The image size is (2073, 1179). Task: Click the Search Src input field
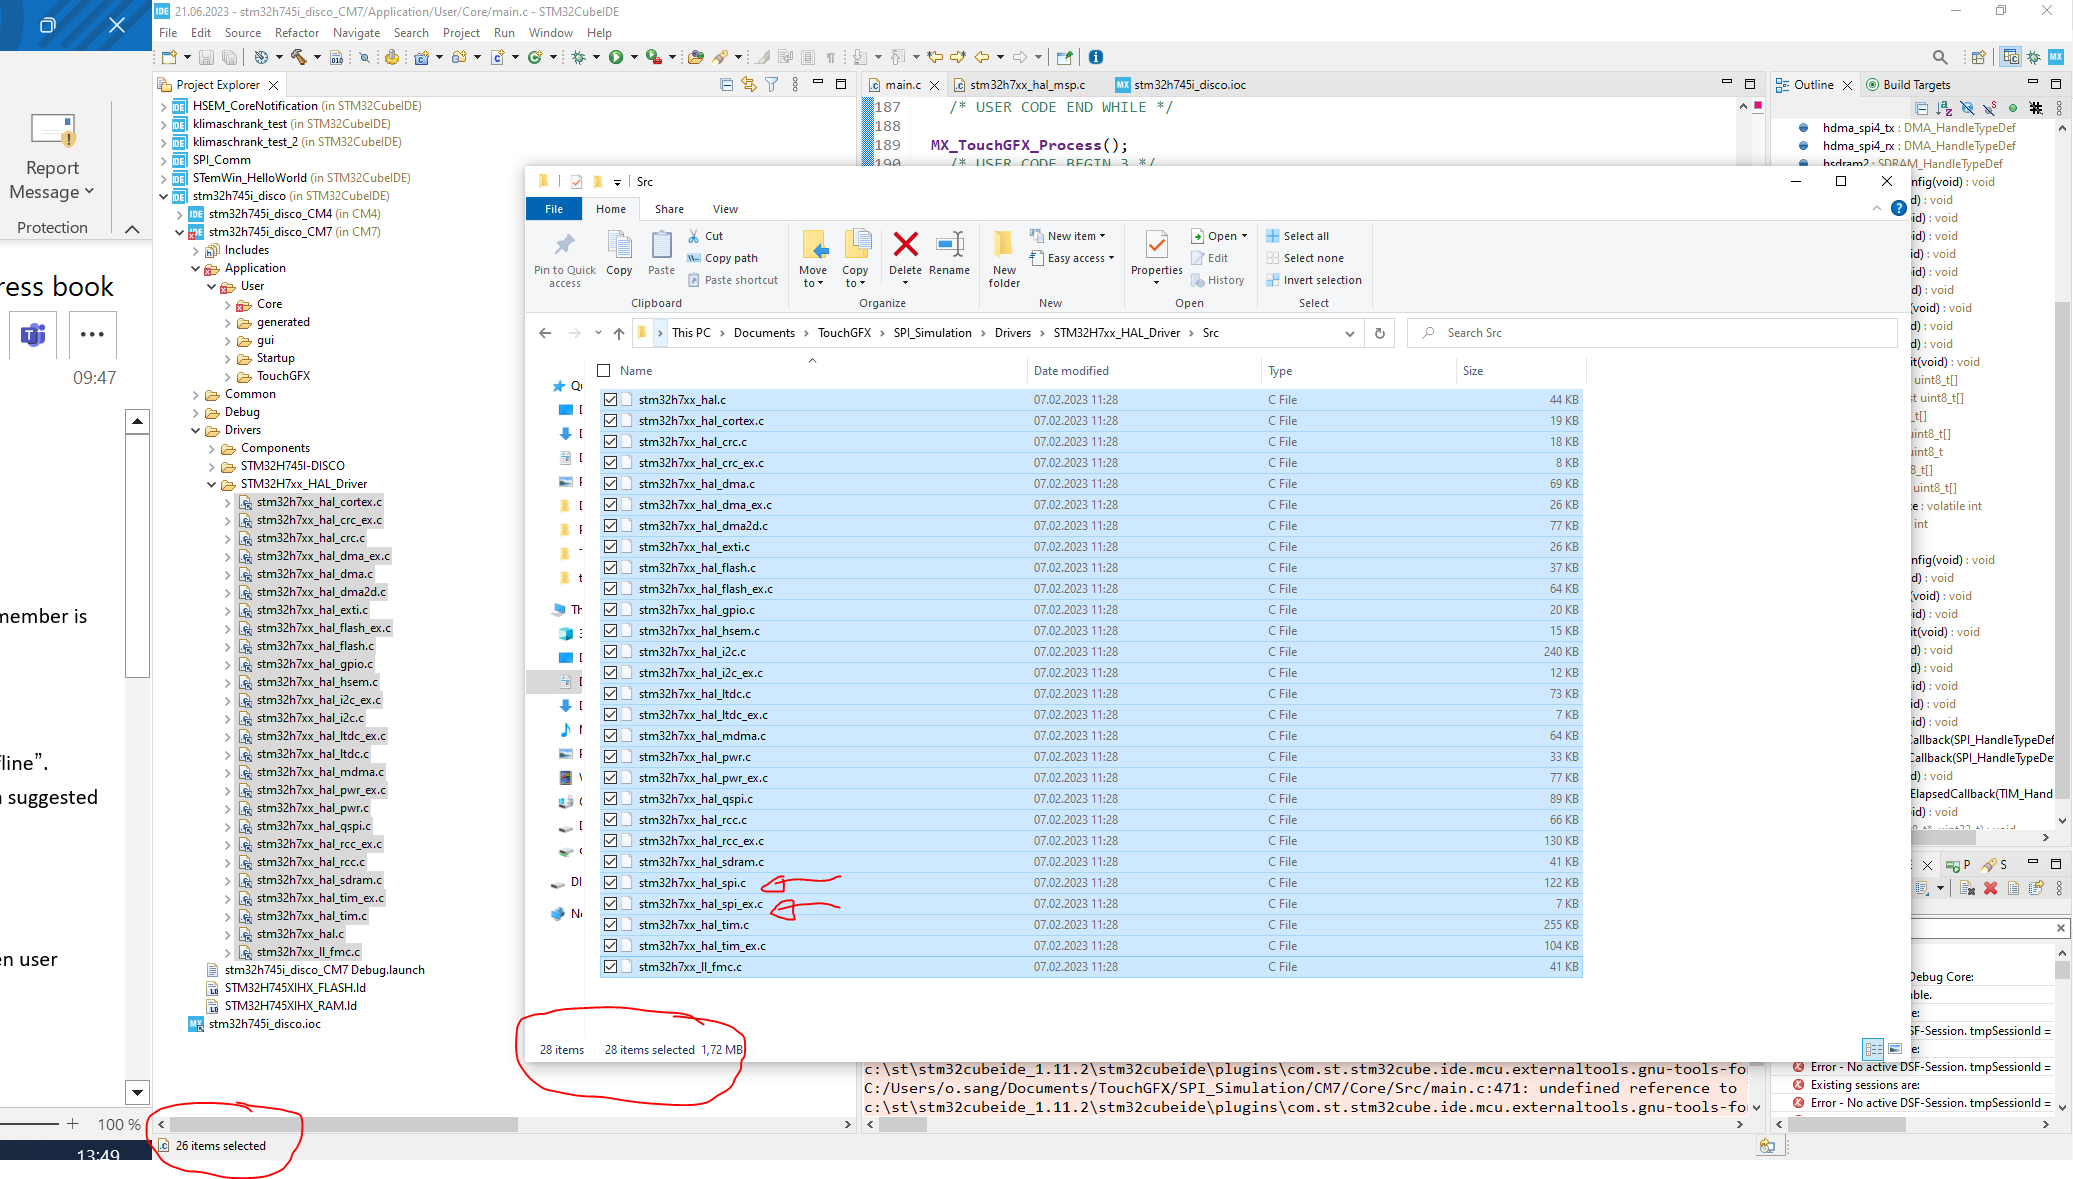(1652, 333)
